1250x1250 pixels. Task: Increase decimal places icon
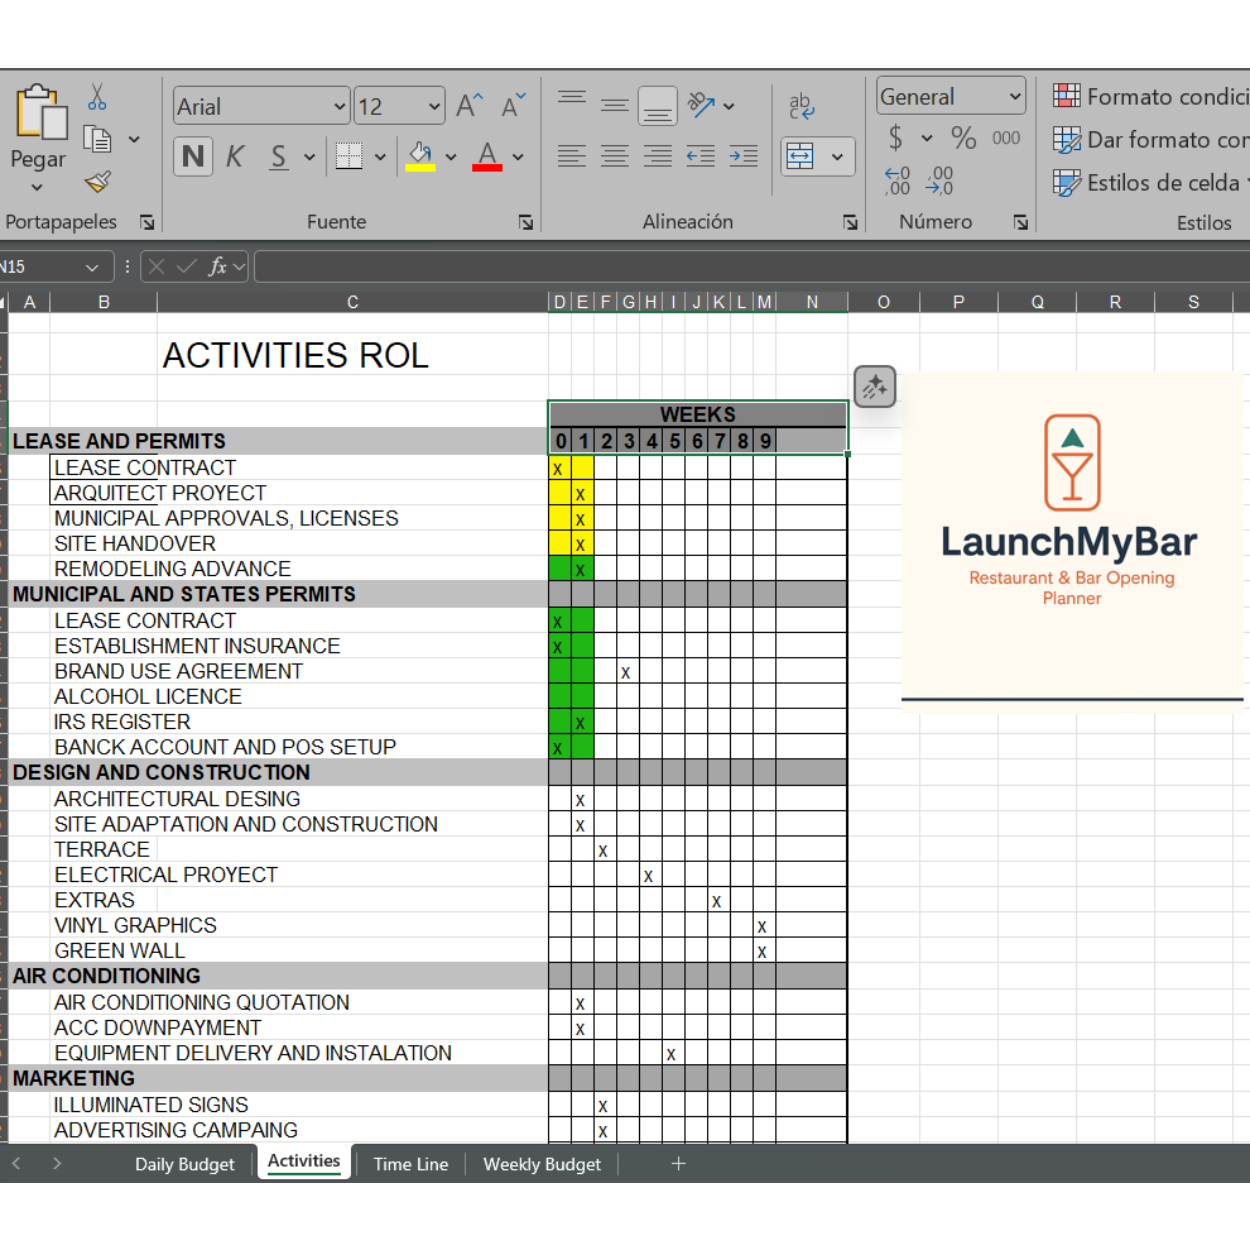click(x=898, y=181)
